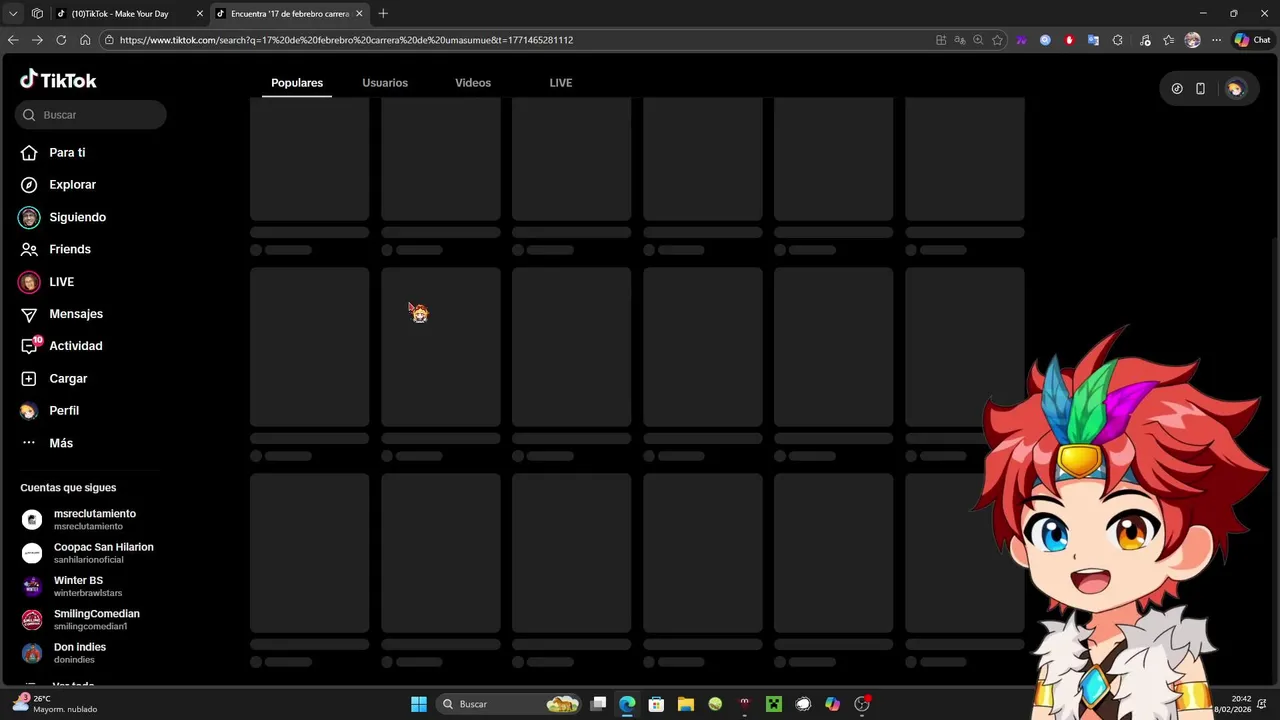1280x720 pixels.
Task: Open SmilingComedian account
Action: pos(82,619)
